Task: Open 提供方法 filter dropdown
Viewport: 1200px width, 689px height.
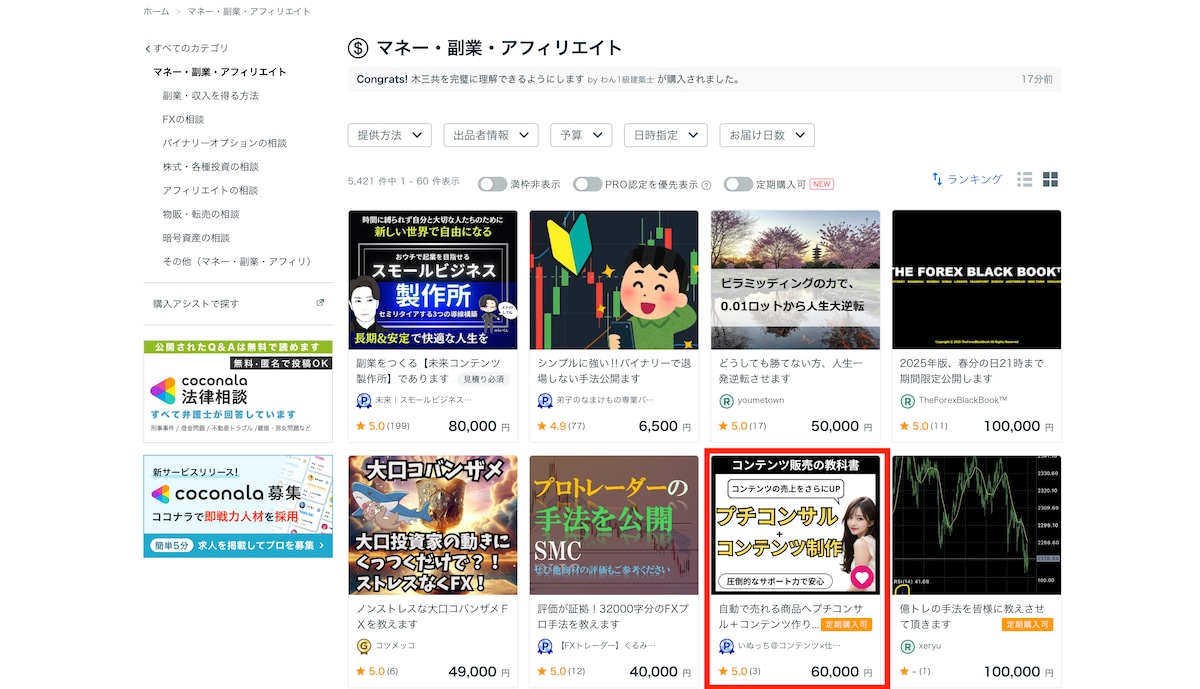Action: [389, 135]
